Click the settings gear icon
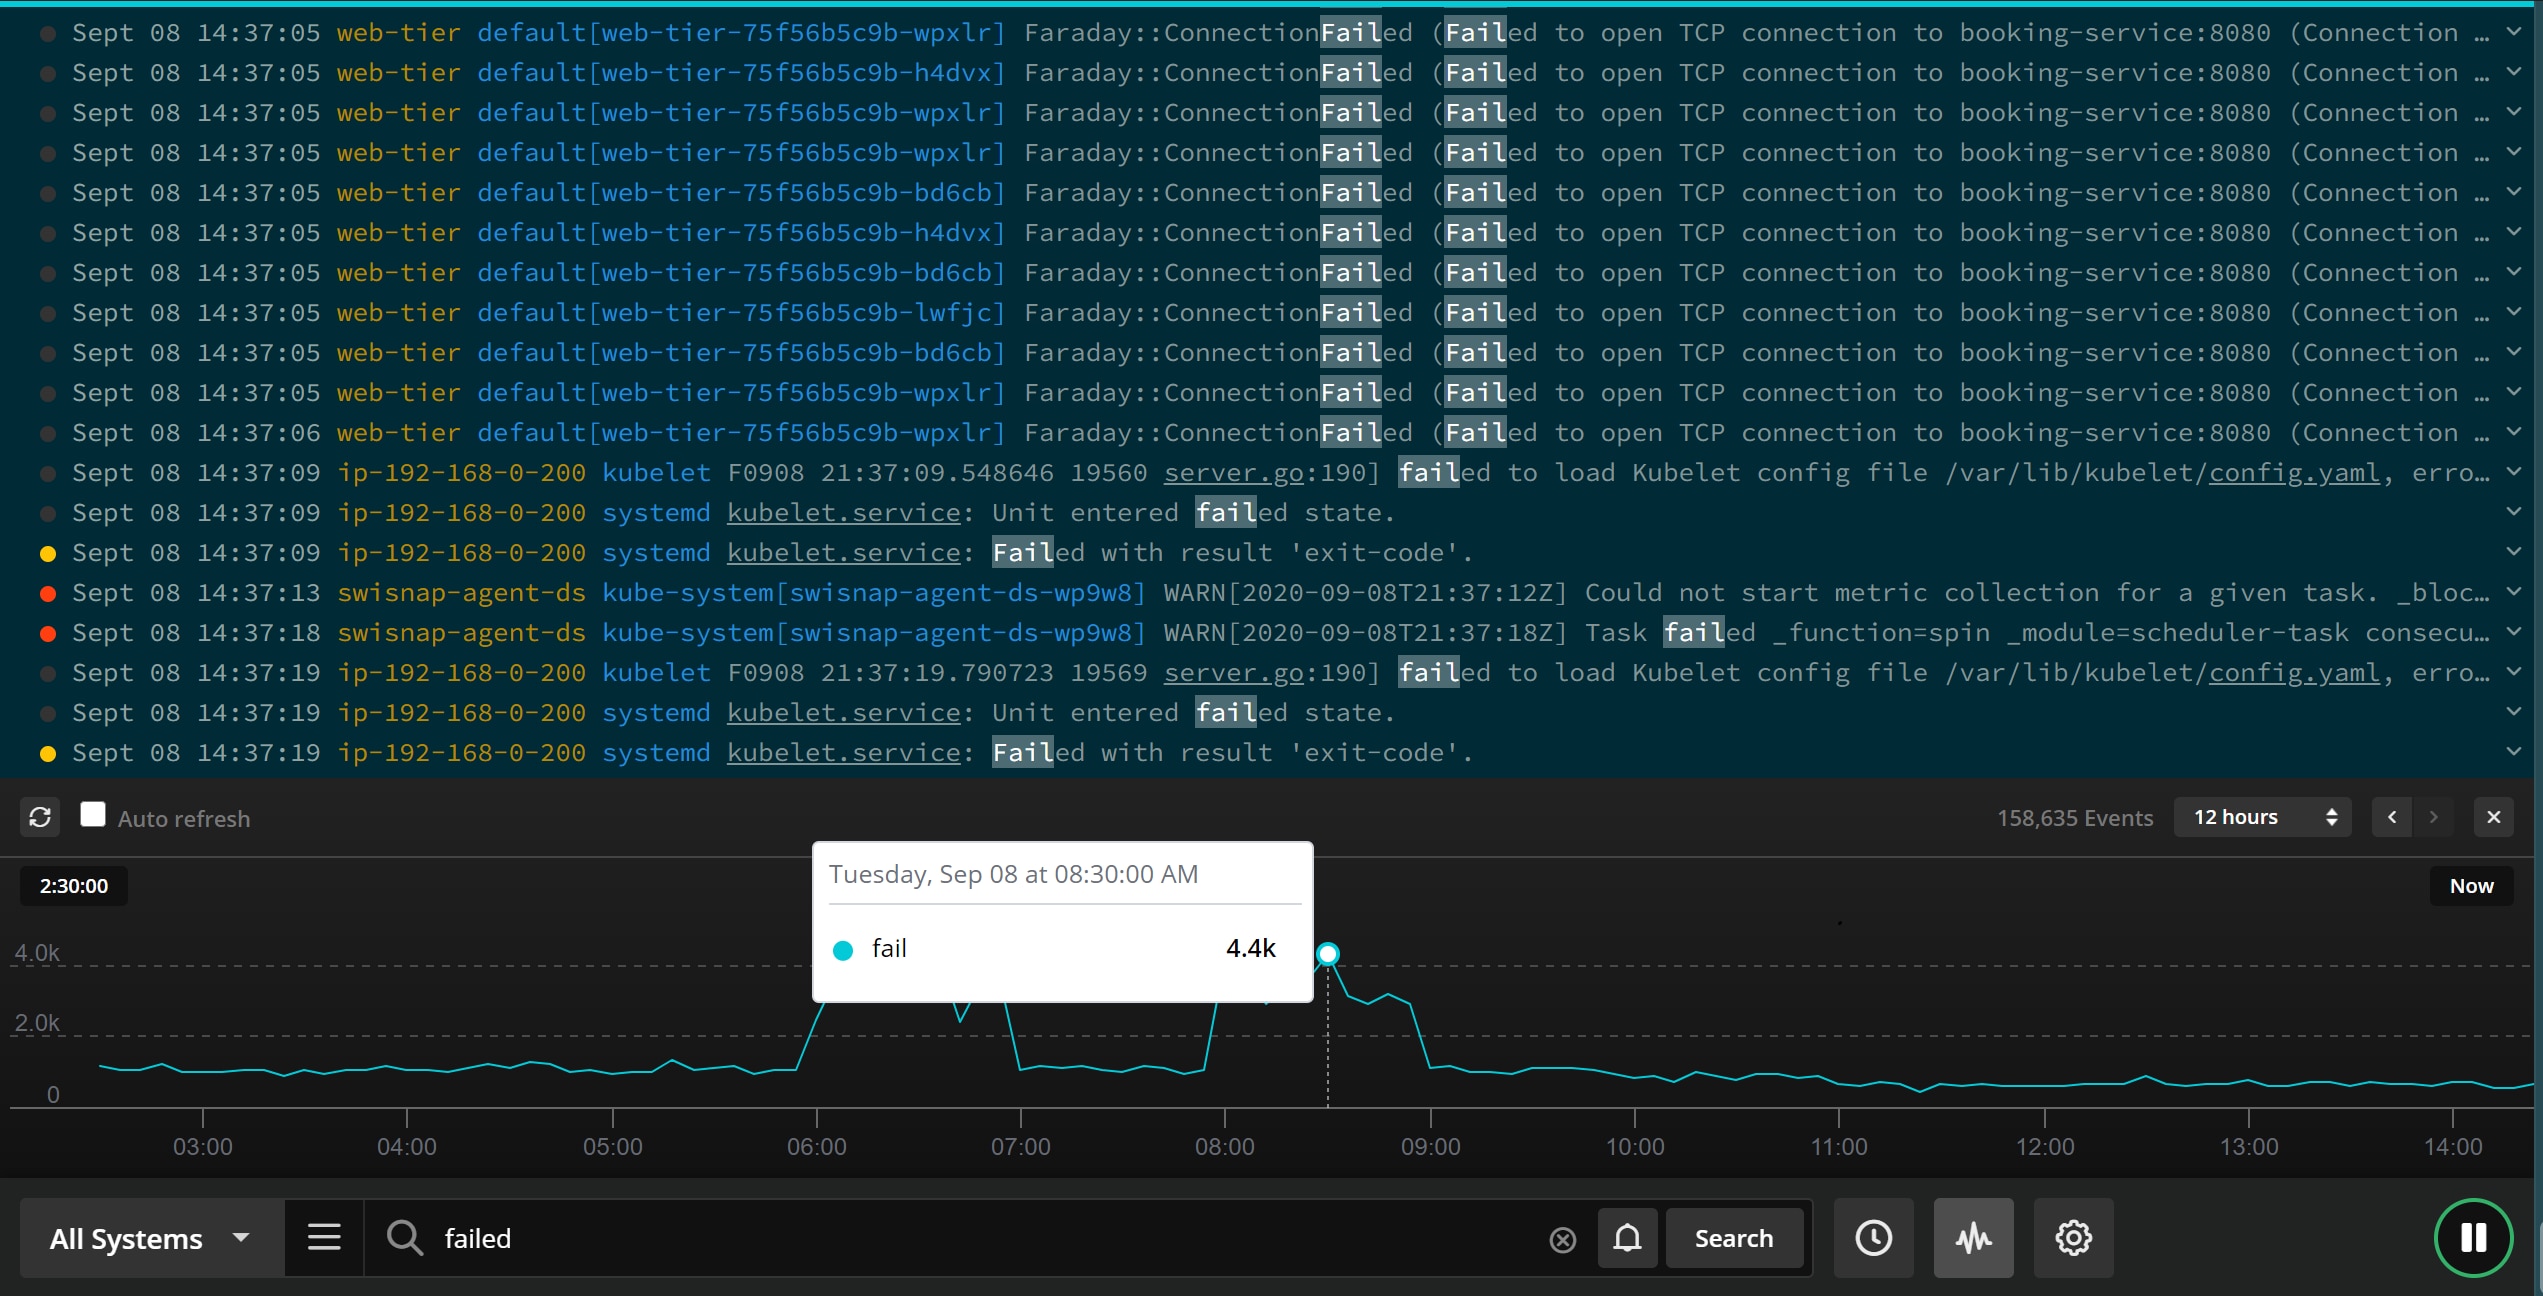 [2075, 1236]
